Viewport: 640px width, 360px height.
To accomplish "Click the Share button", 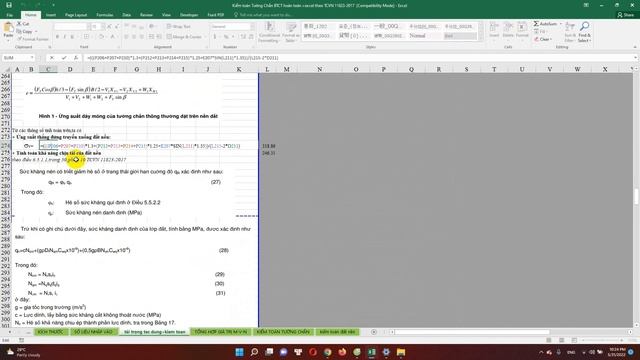I will point(626,15).
